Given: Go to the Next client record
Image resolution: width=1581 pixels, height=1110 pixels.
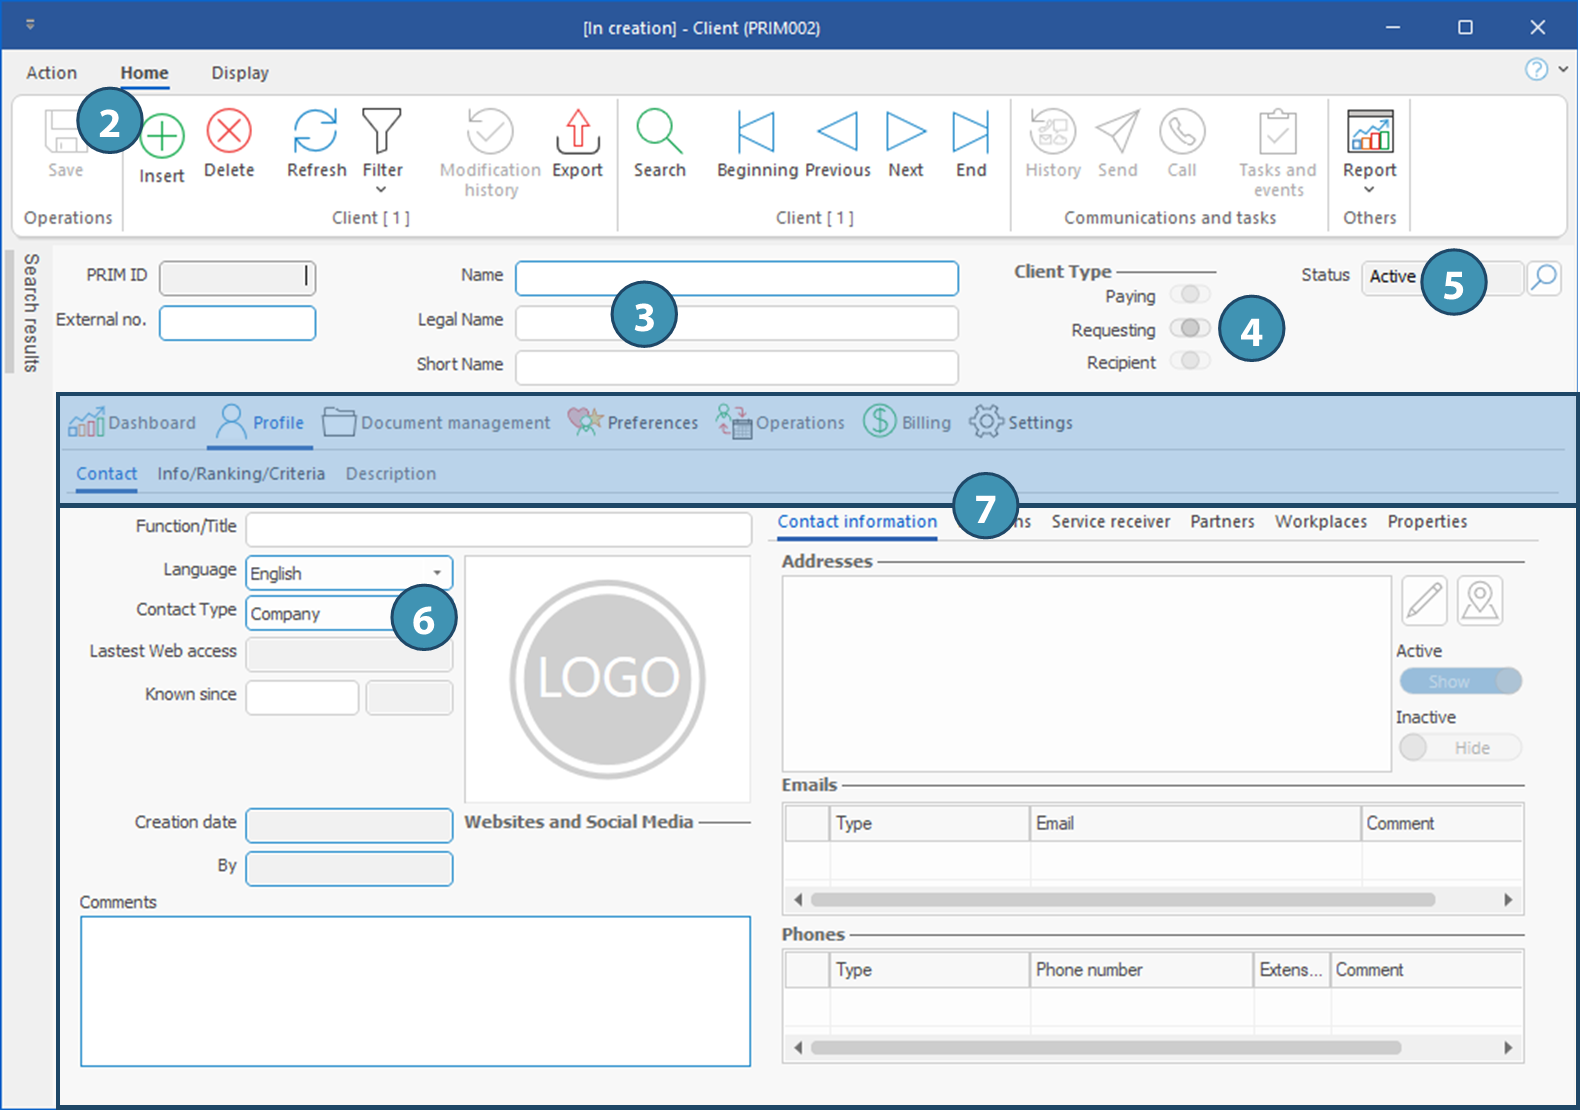Looking at the screenshot, I should pyautogui.click(x=905, y=132).
